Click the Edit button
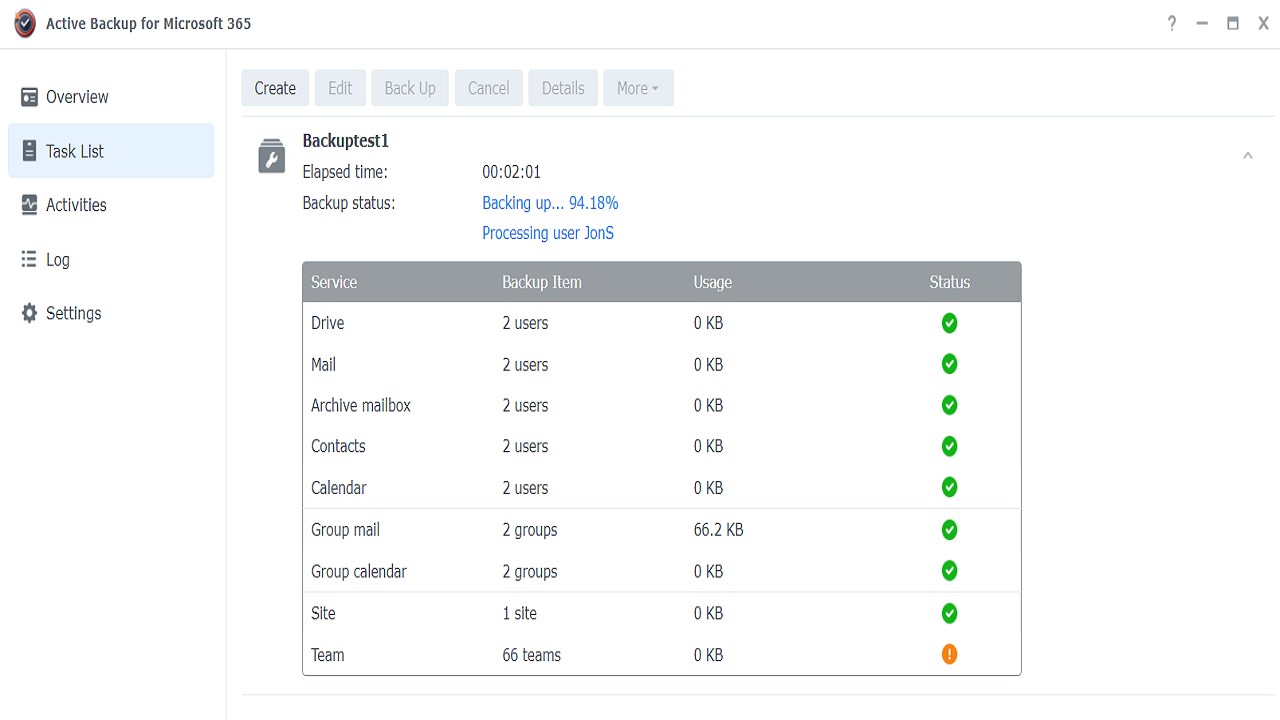 tap(340, 88)
